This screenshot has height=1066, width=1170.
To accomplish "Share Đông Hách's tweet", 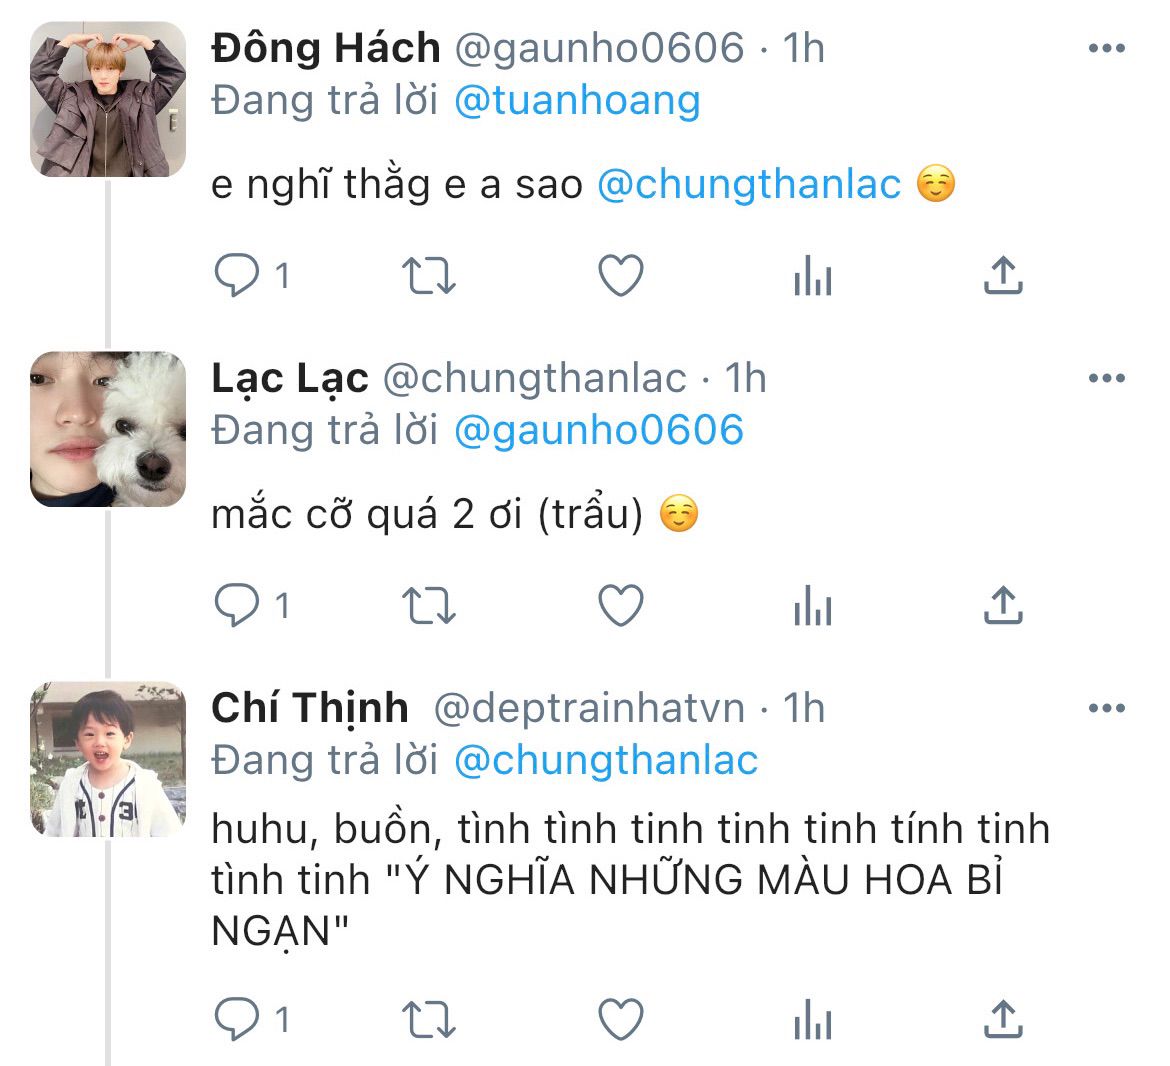I will pos(1002,275).
